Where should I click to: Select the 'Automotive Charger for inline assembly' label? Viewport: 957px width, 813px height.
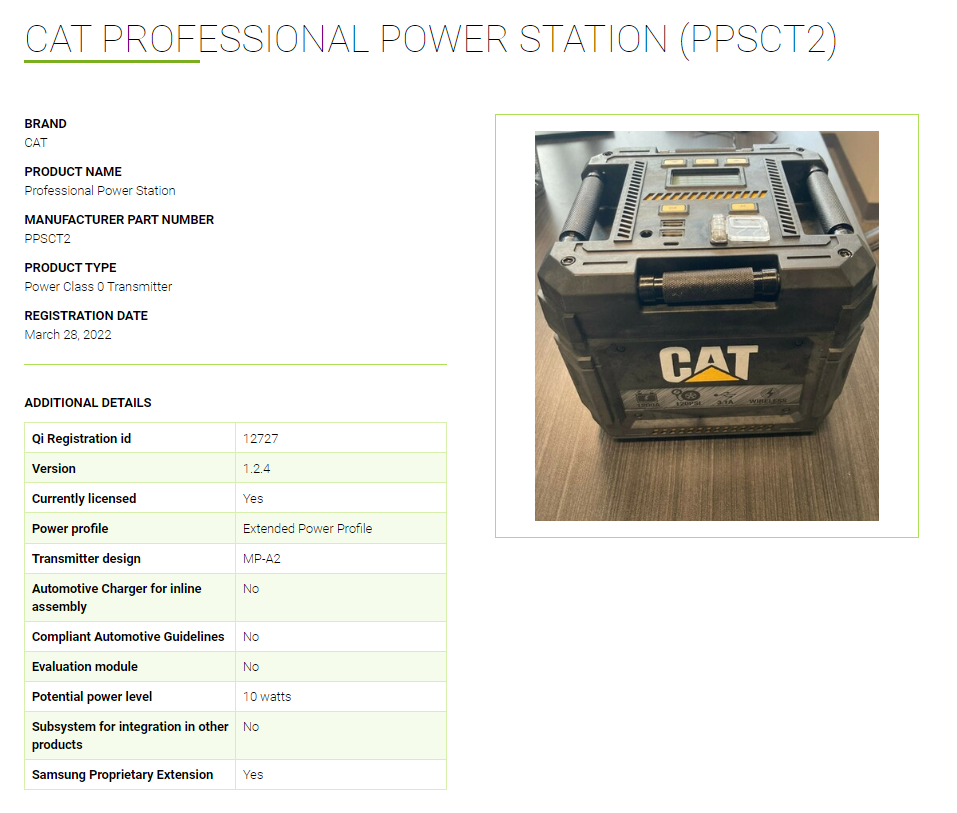coord(117,598)
